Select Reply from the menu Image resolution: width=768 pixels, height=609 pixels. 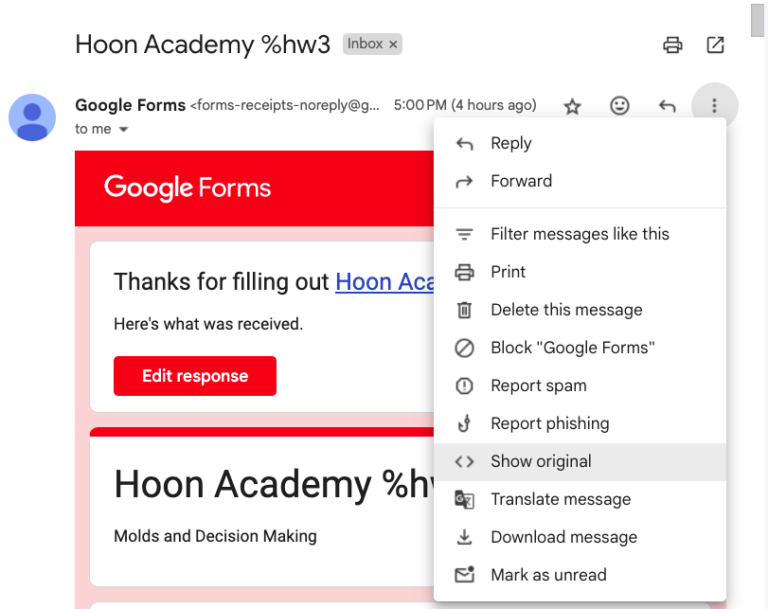(580, 144)
